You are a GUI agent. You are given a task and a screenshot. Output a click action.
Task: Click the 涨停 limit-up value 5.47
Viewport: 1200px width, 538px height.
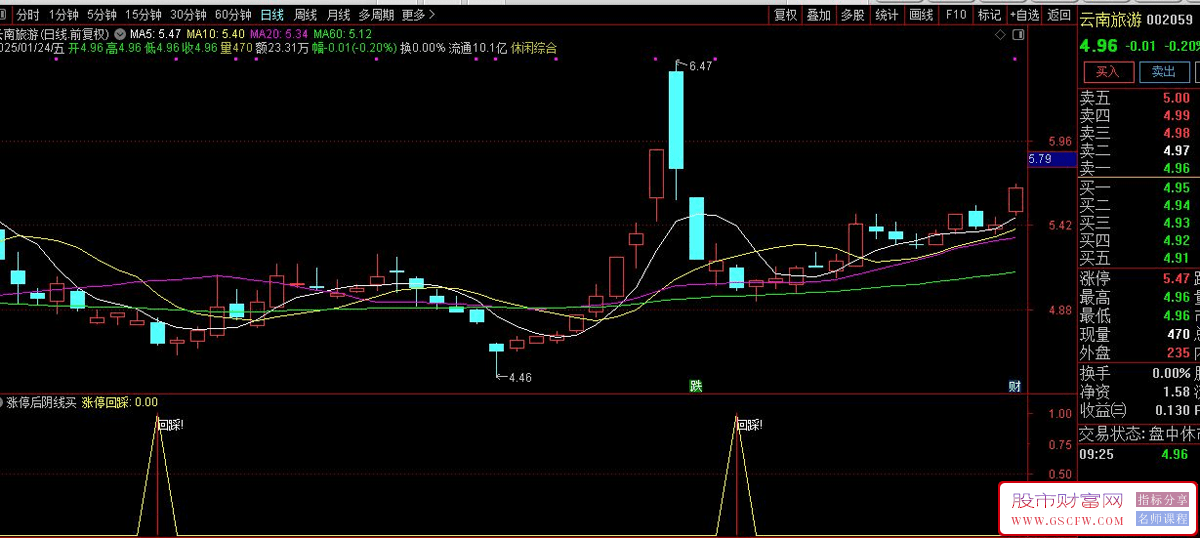(1176, 279)
